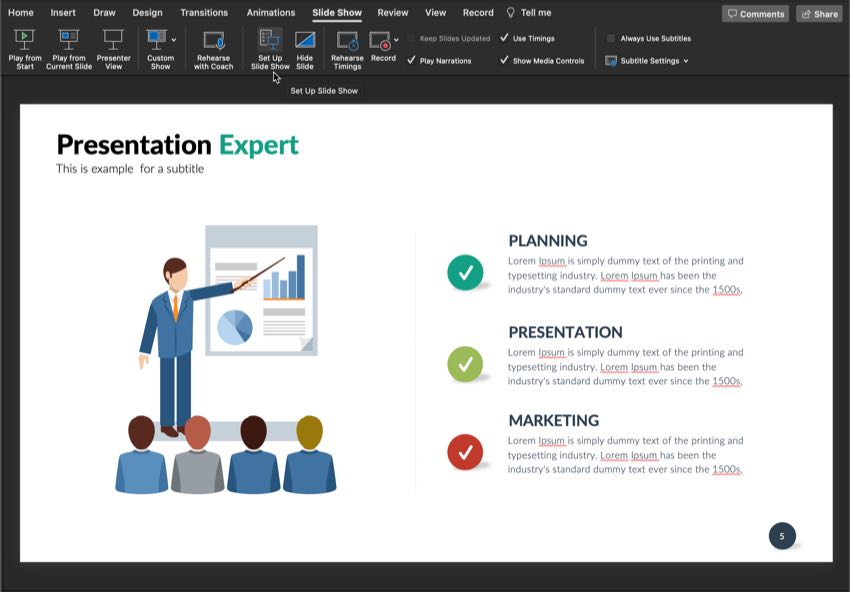The height and width of the screenshot is (592, 850).
Task: Open the Draw tab
Action: pyautogui.click(x=104, y=12)
